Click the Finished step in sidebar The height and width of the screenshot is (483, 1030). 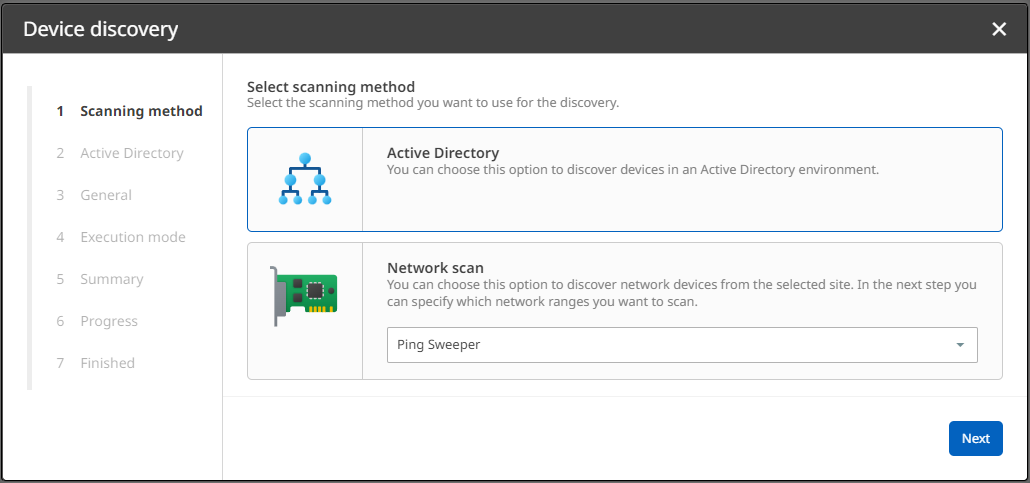click(x=107, y=363)
